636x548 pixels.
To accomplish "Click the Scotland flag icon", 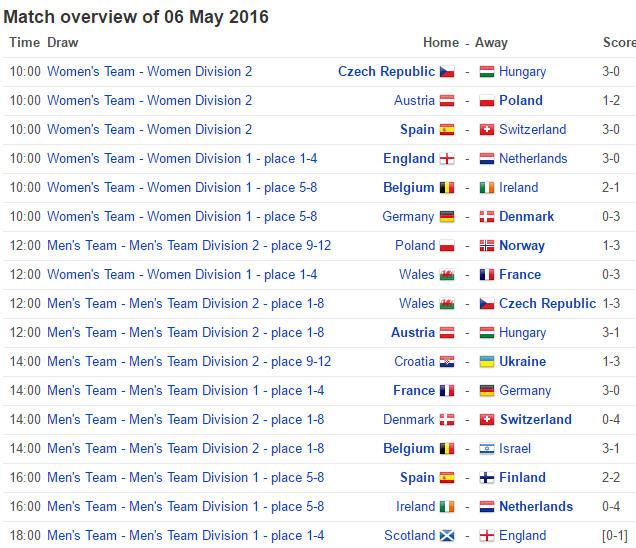I will pos(447,536).
